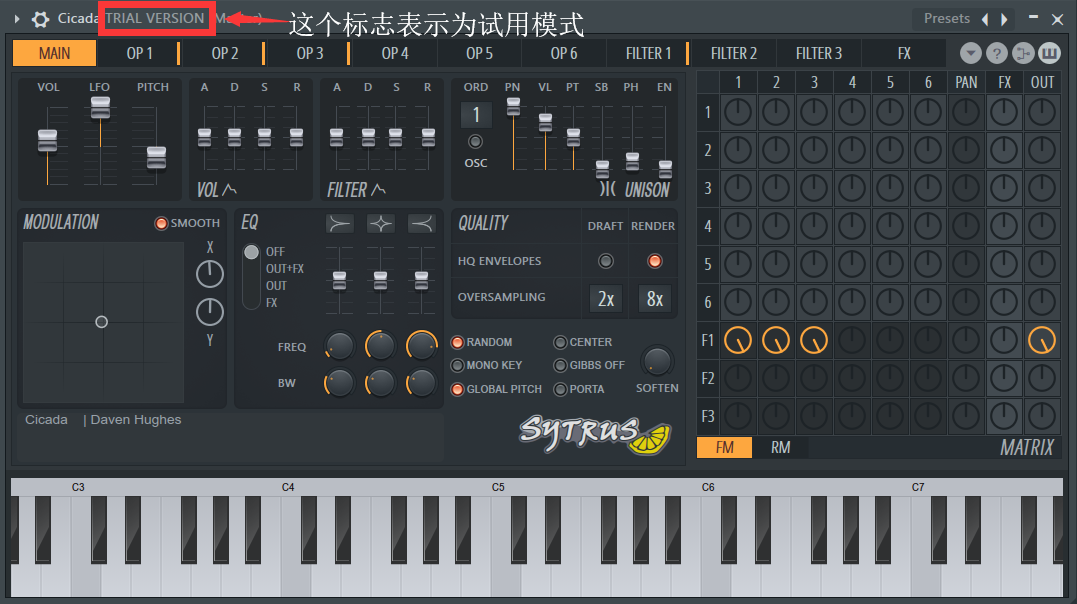Click the MATRIX label
The height and width of the screenshot is (604, 1077).
tap(1027, 448)
